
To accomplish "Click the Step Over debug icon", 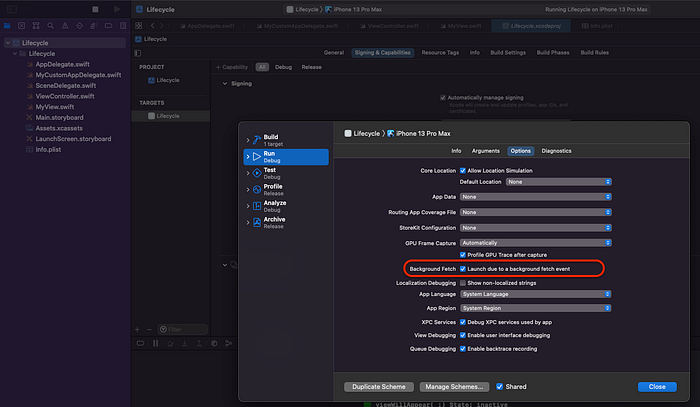I will [170, 343].
